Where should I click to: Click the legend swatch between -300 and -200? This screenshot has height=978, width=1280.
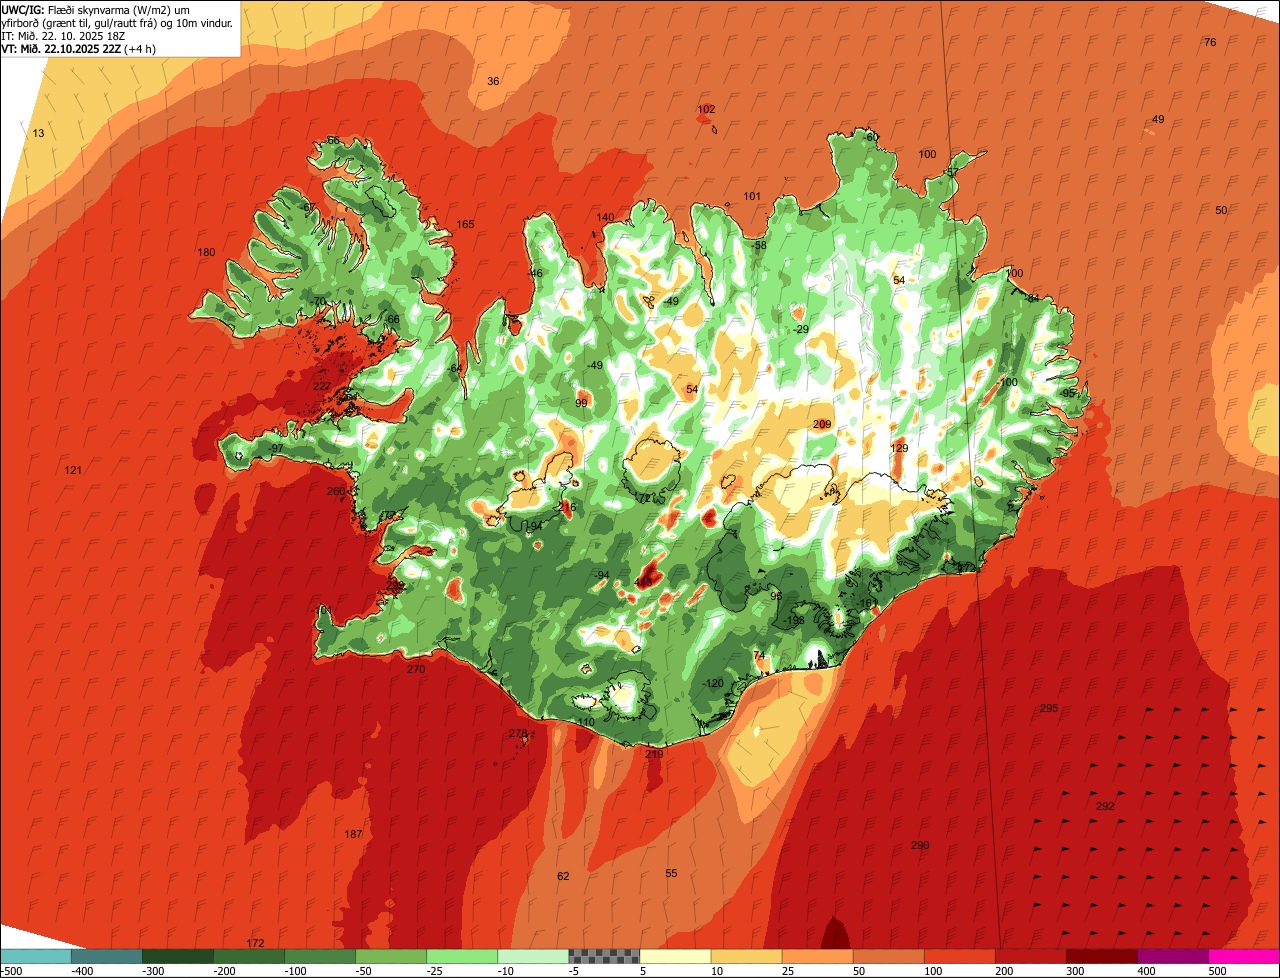pos(178,956)
